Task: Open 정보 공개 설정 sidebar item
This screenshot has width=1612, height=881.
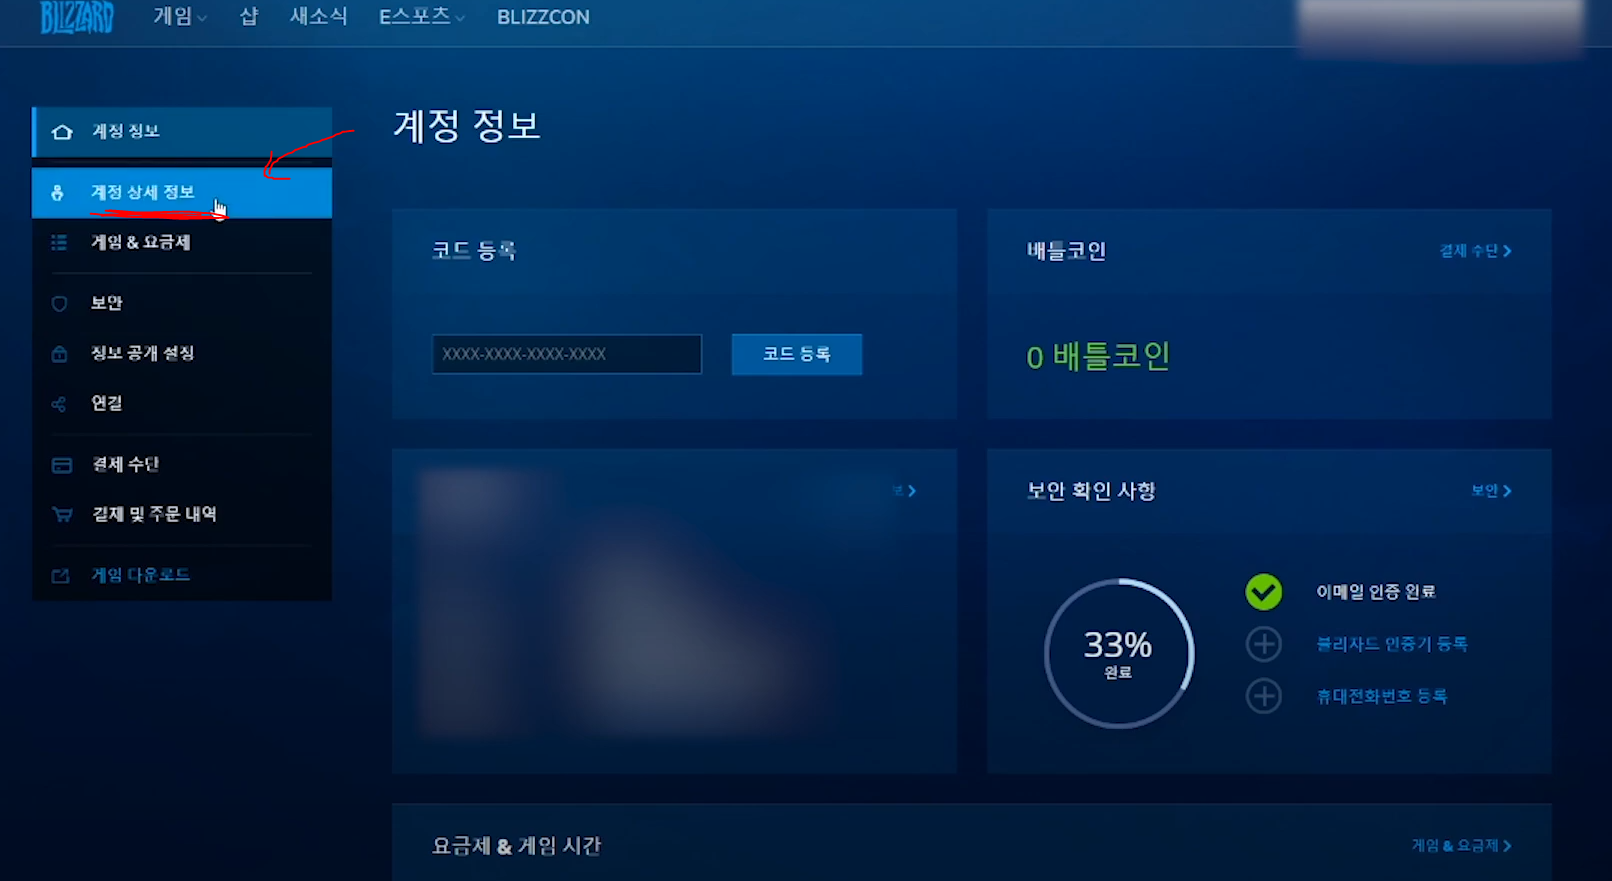Action: tap(182, 353)
